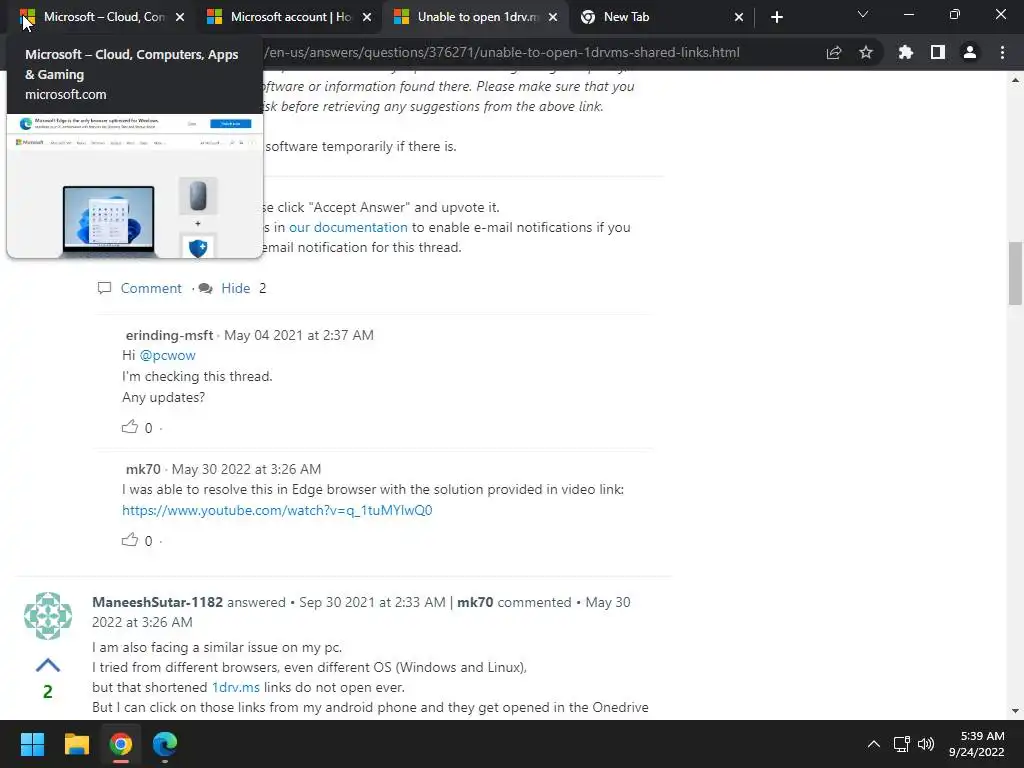The image size is (1024, 768).
Task: Click the Comment link
Action: (x=151, y=288)
